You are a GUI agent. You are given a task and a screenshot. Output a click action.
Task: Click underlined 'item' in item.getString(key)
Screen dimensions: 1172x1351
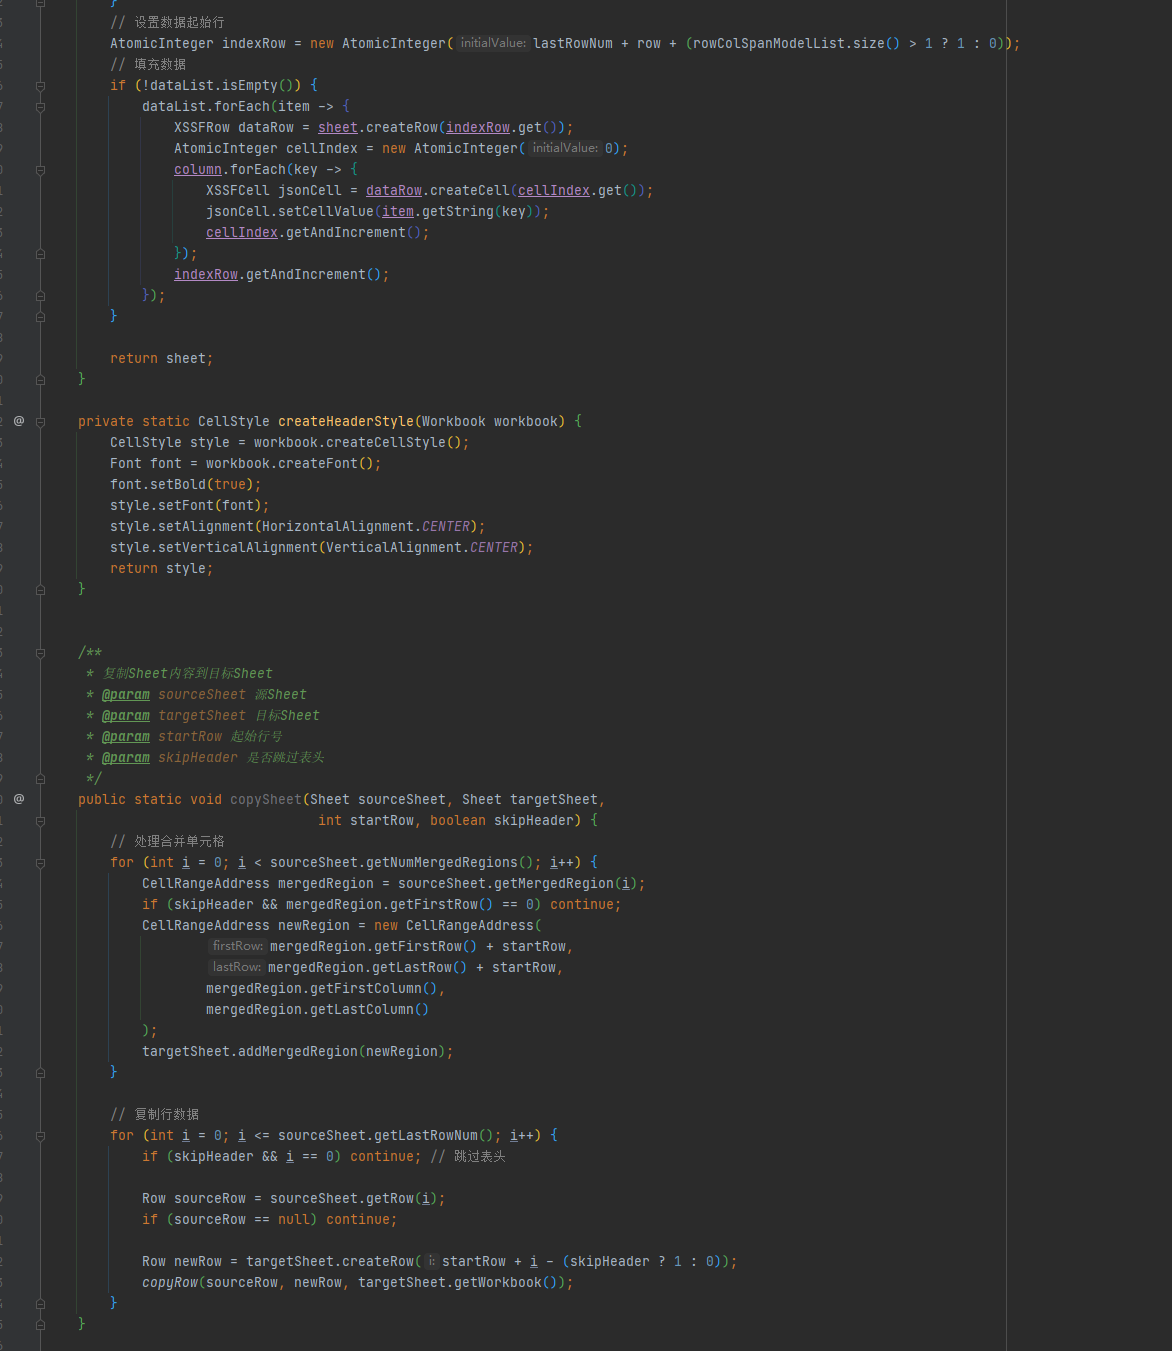(x=398, y=212)
